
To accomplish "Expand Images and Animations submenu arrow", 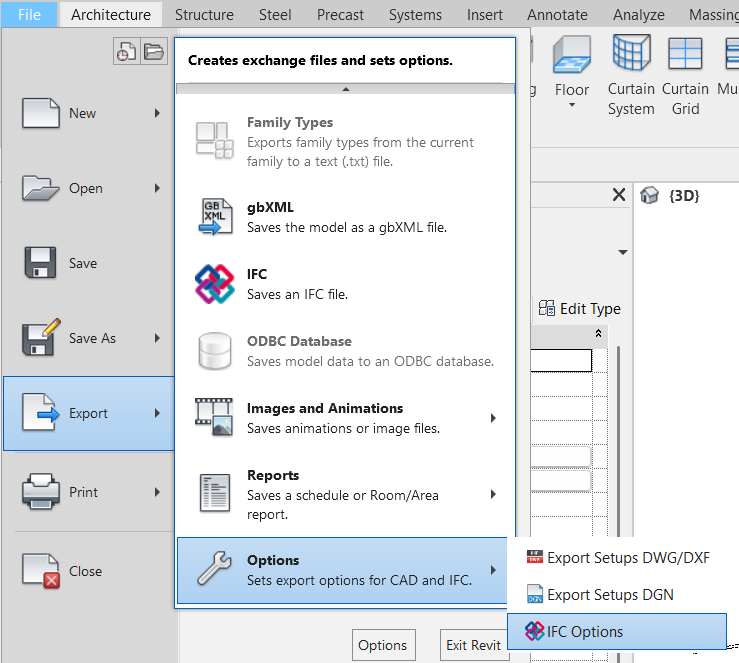I will [x=493, y=418].
